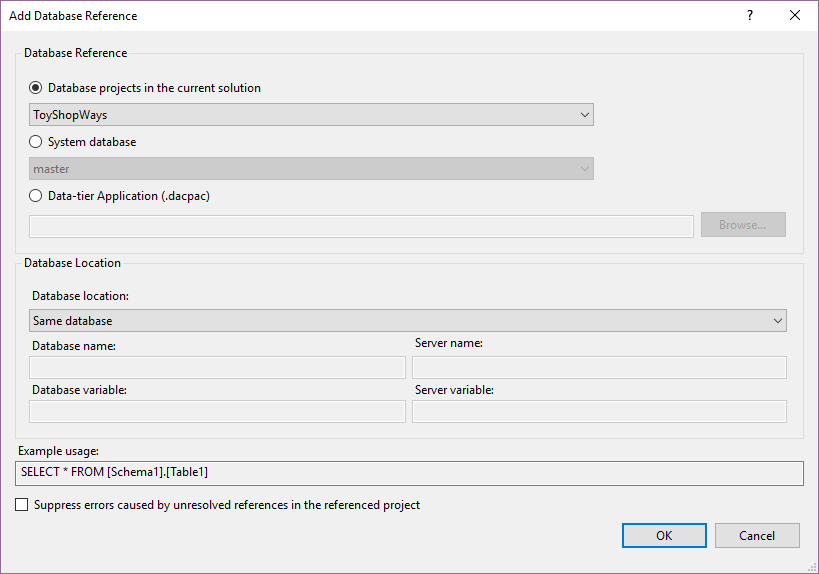819x574 pixels.
Task: Select Database projects in the current solution
Action: pos(37,88)
